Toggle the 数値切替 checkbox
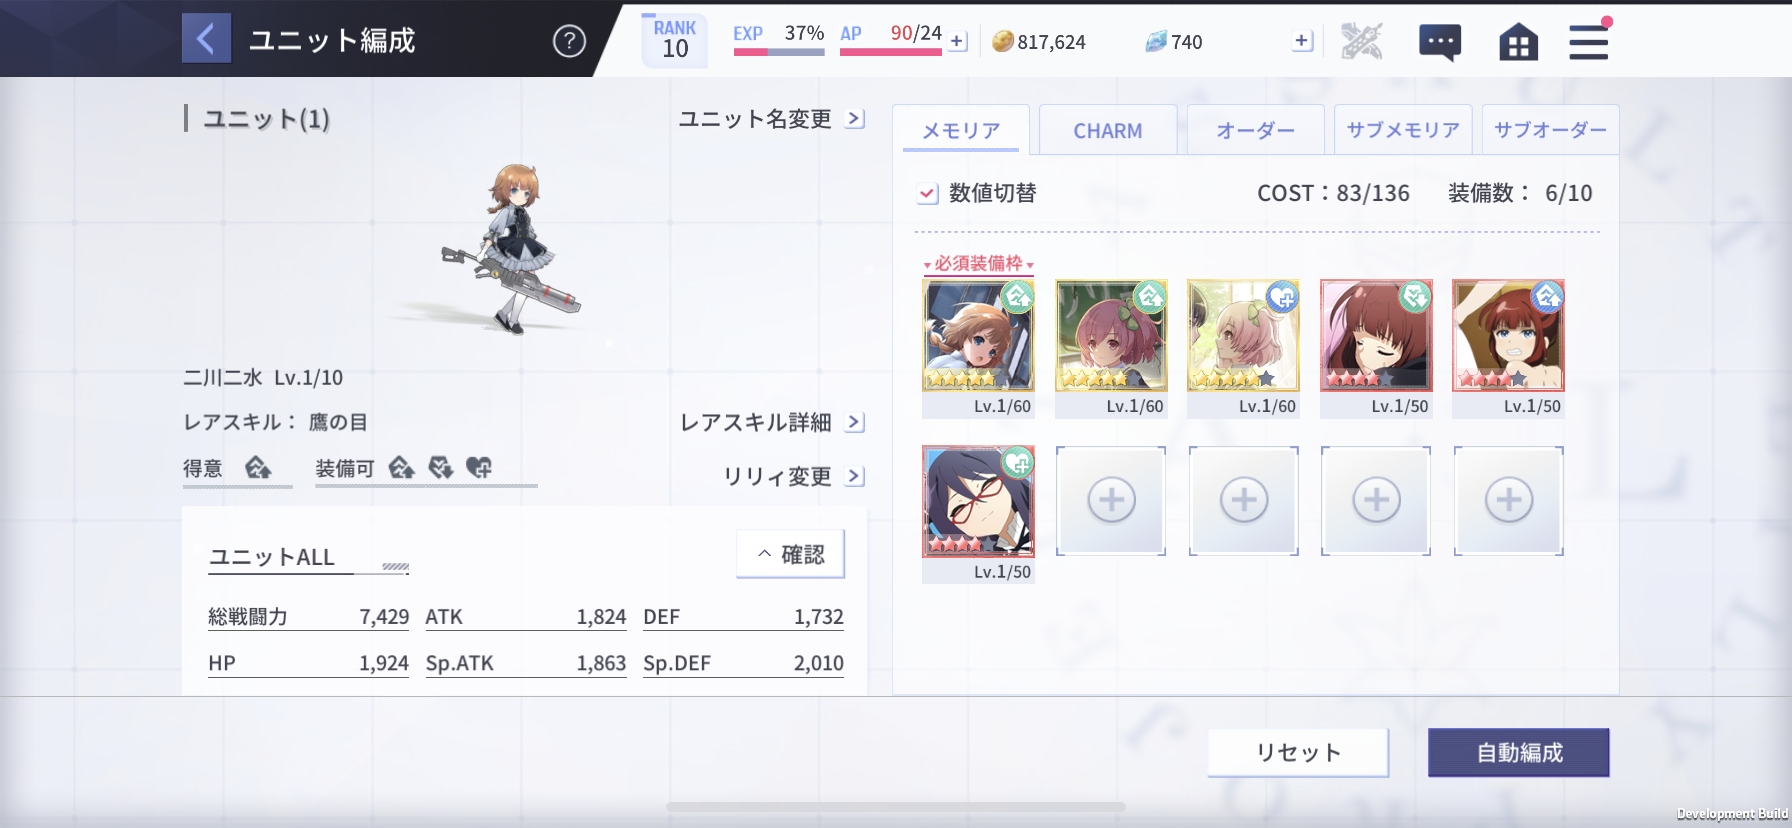 tap(928, 193)
